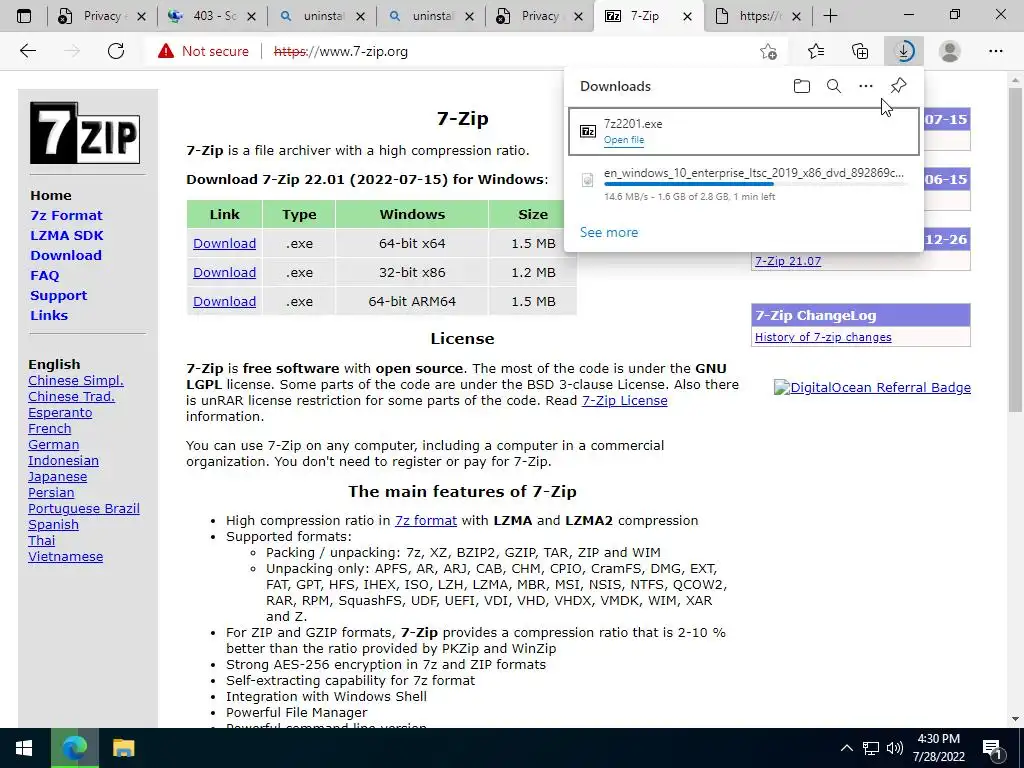Screen dimensions: 1024x768
Task: Open the Download sidebar link
Action: 66,255
